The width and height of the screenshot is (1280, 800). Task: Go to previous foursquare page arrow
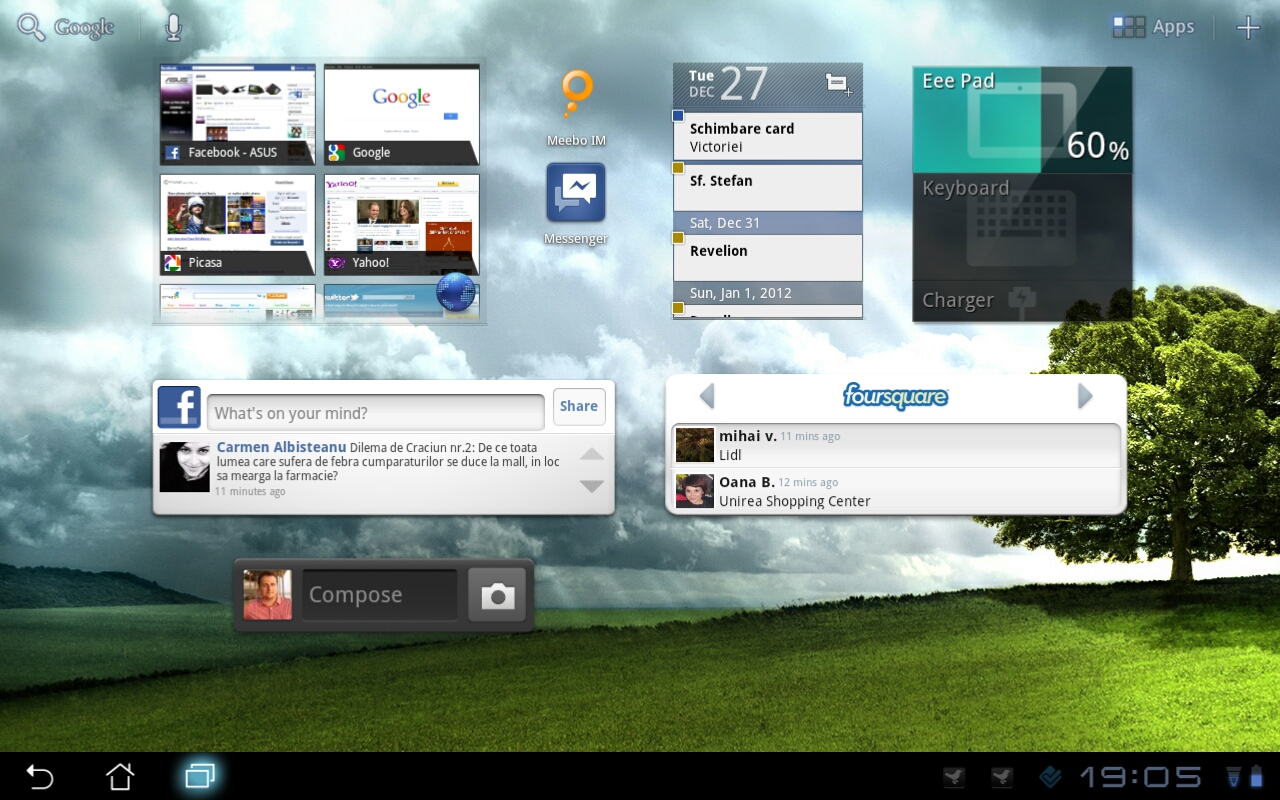[x=707, y=397]
